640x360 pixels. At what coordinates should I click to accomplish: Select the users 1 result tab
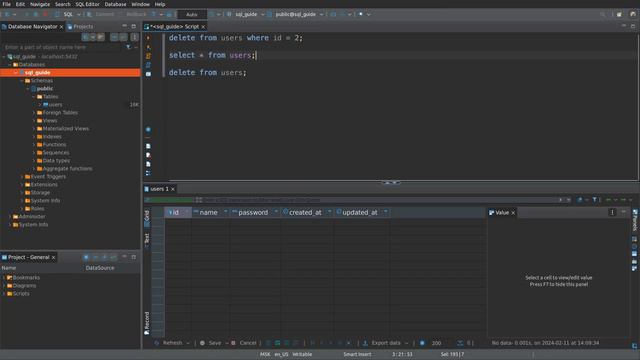click(x=159, y=189)
